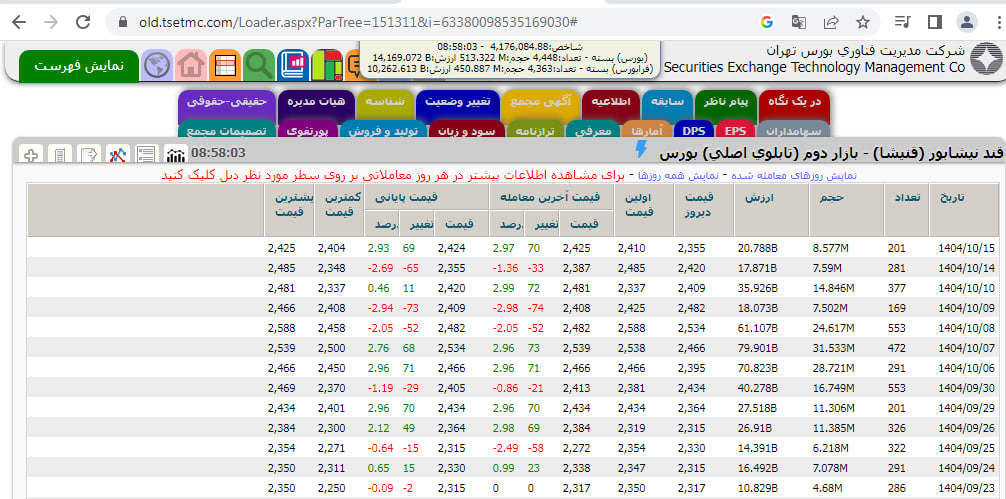
Task: Click the plus icon in panel toolbar
Action: point(32,154)
